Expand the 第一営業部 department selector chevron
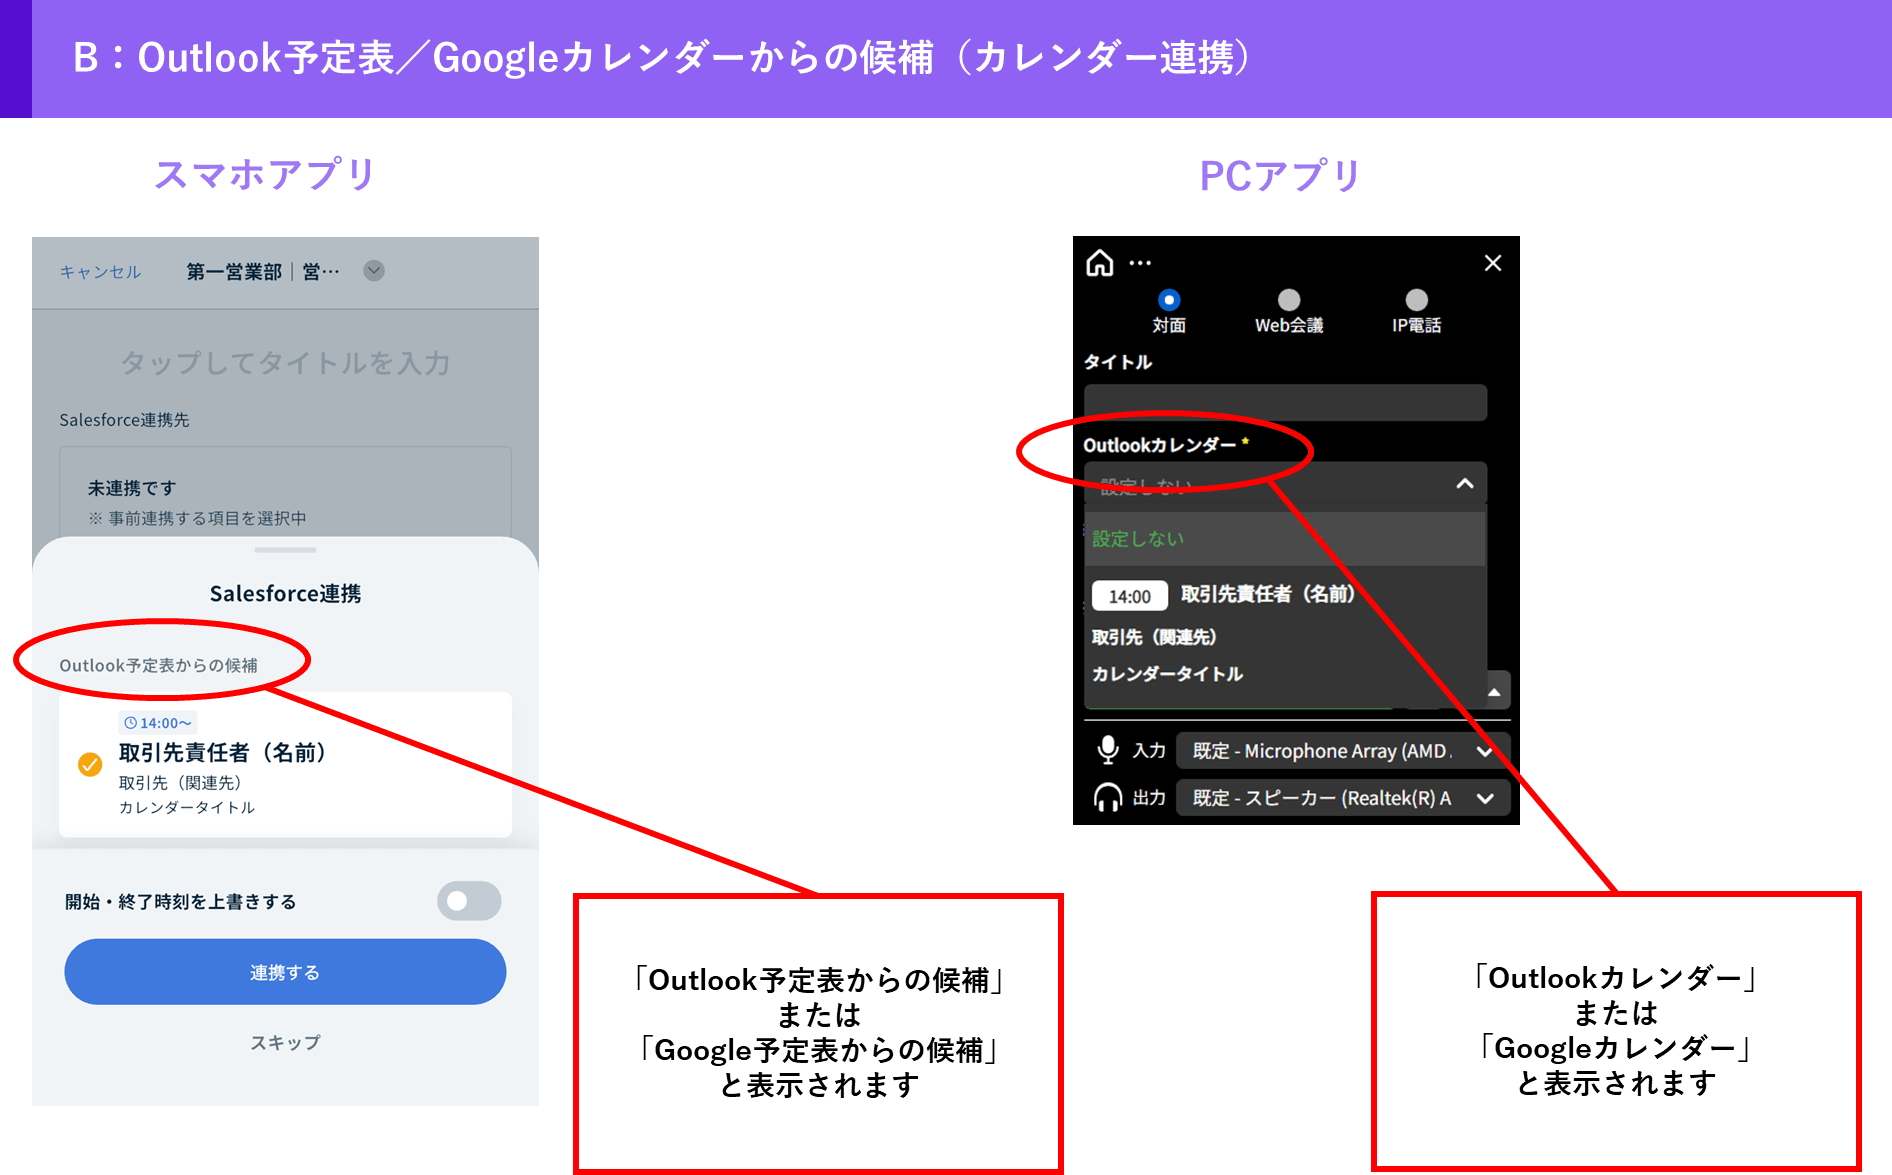The width and height of the screenshot is (1892, 1175). tap(374, 271)
